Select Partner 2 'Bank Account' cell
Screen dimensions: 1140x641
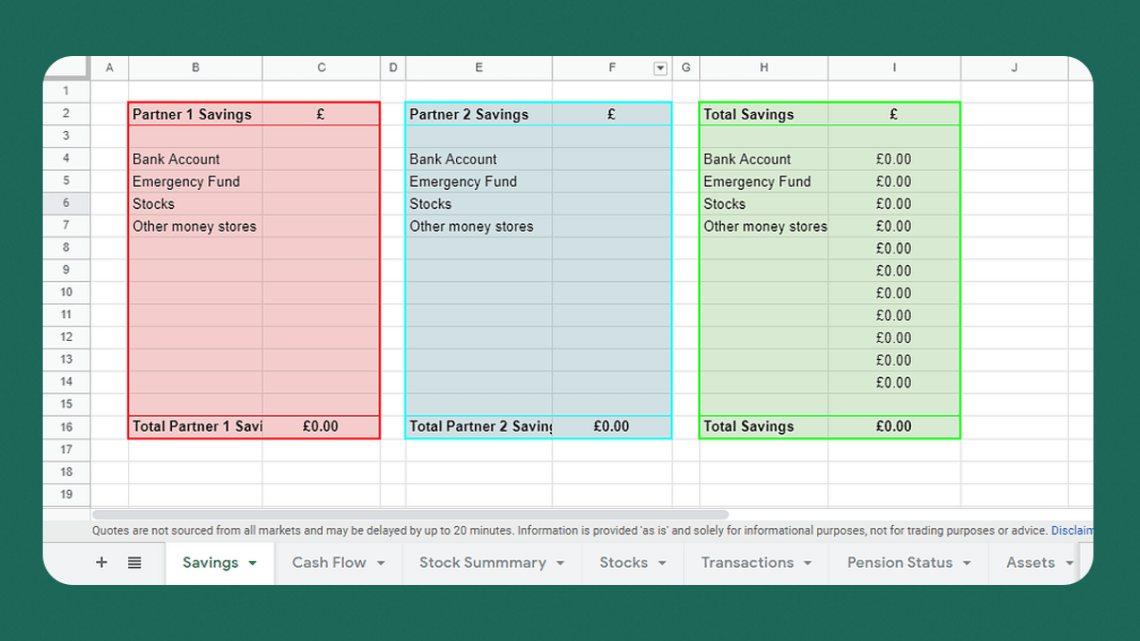click(479, 159)
